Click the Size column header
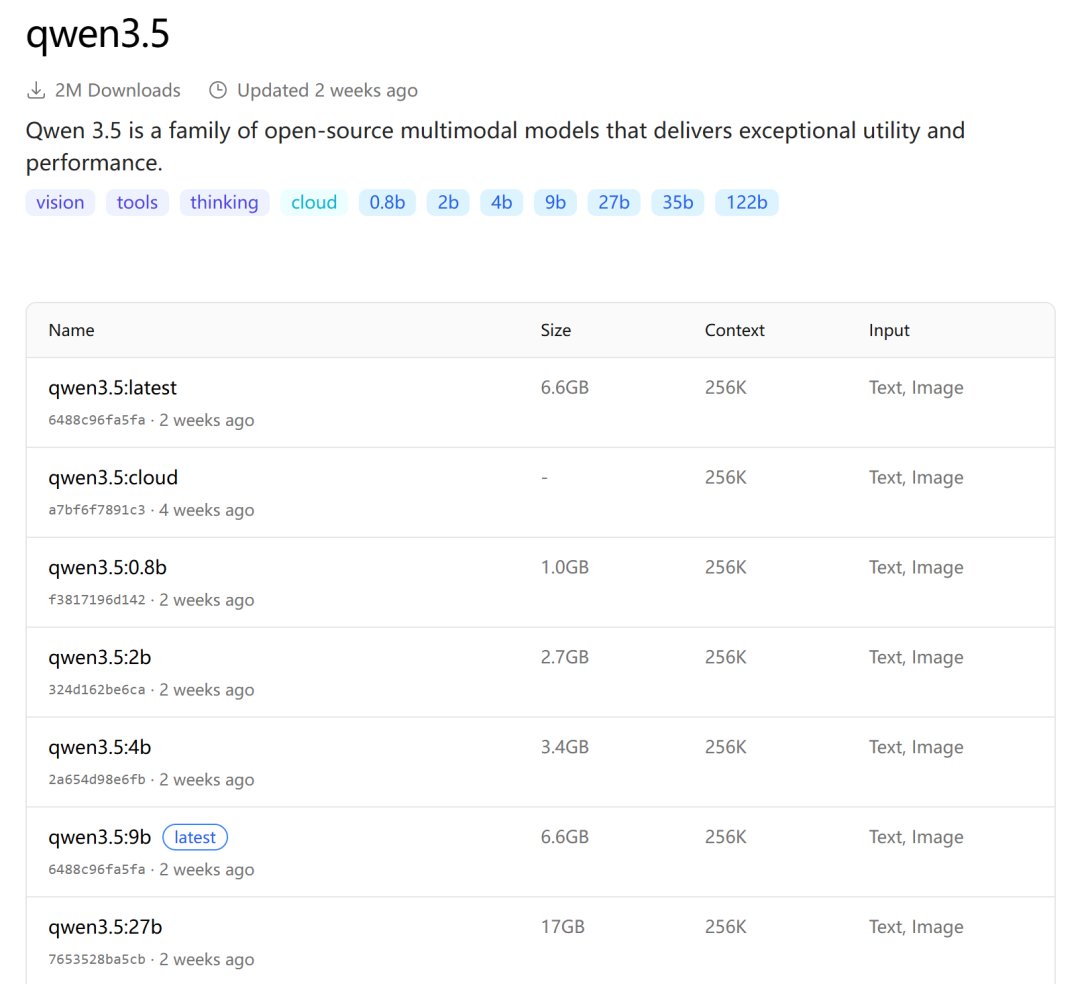Image resolution: width=1080 pixels, height=984 pixels. click(556, 330)
